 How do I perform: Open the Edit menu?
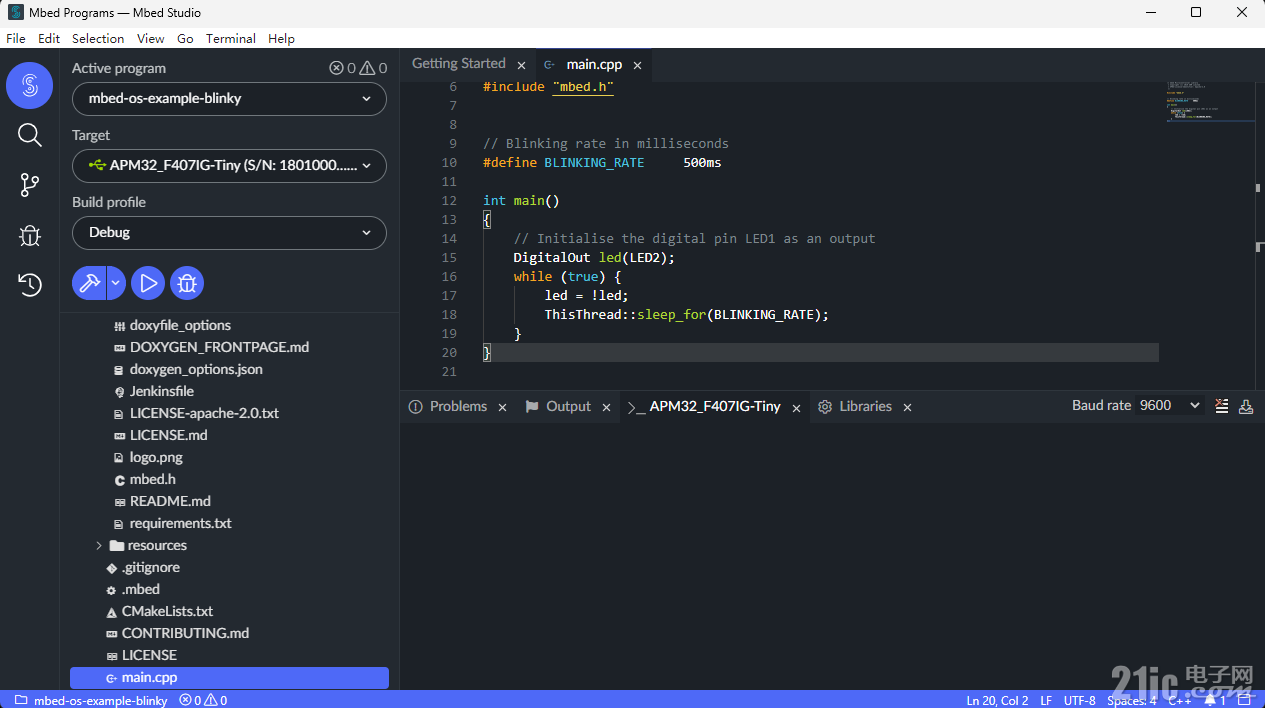tap(49, 38)
